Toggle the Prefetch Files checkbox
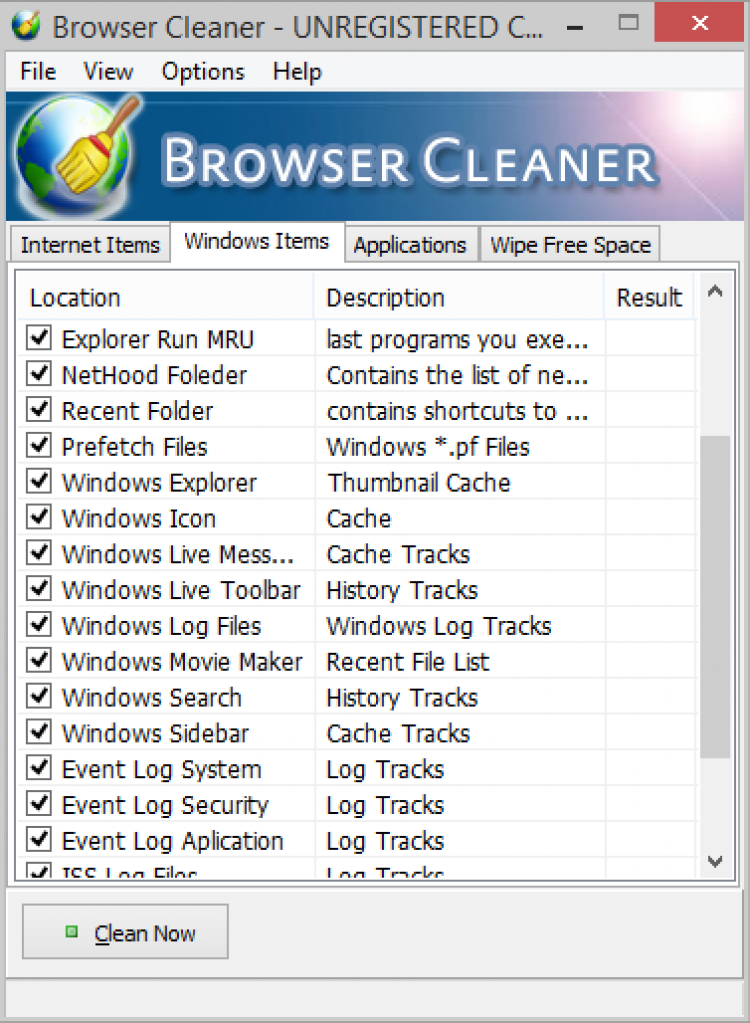The height and width of the screenshot is (1023, 750). 39,446
